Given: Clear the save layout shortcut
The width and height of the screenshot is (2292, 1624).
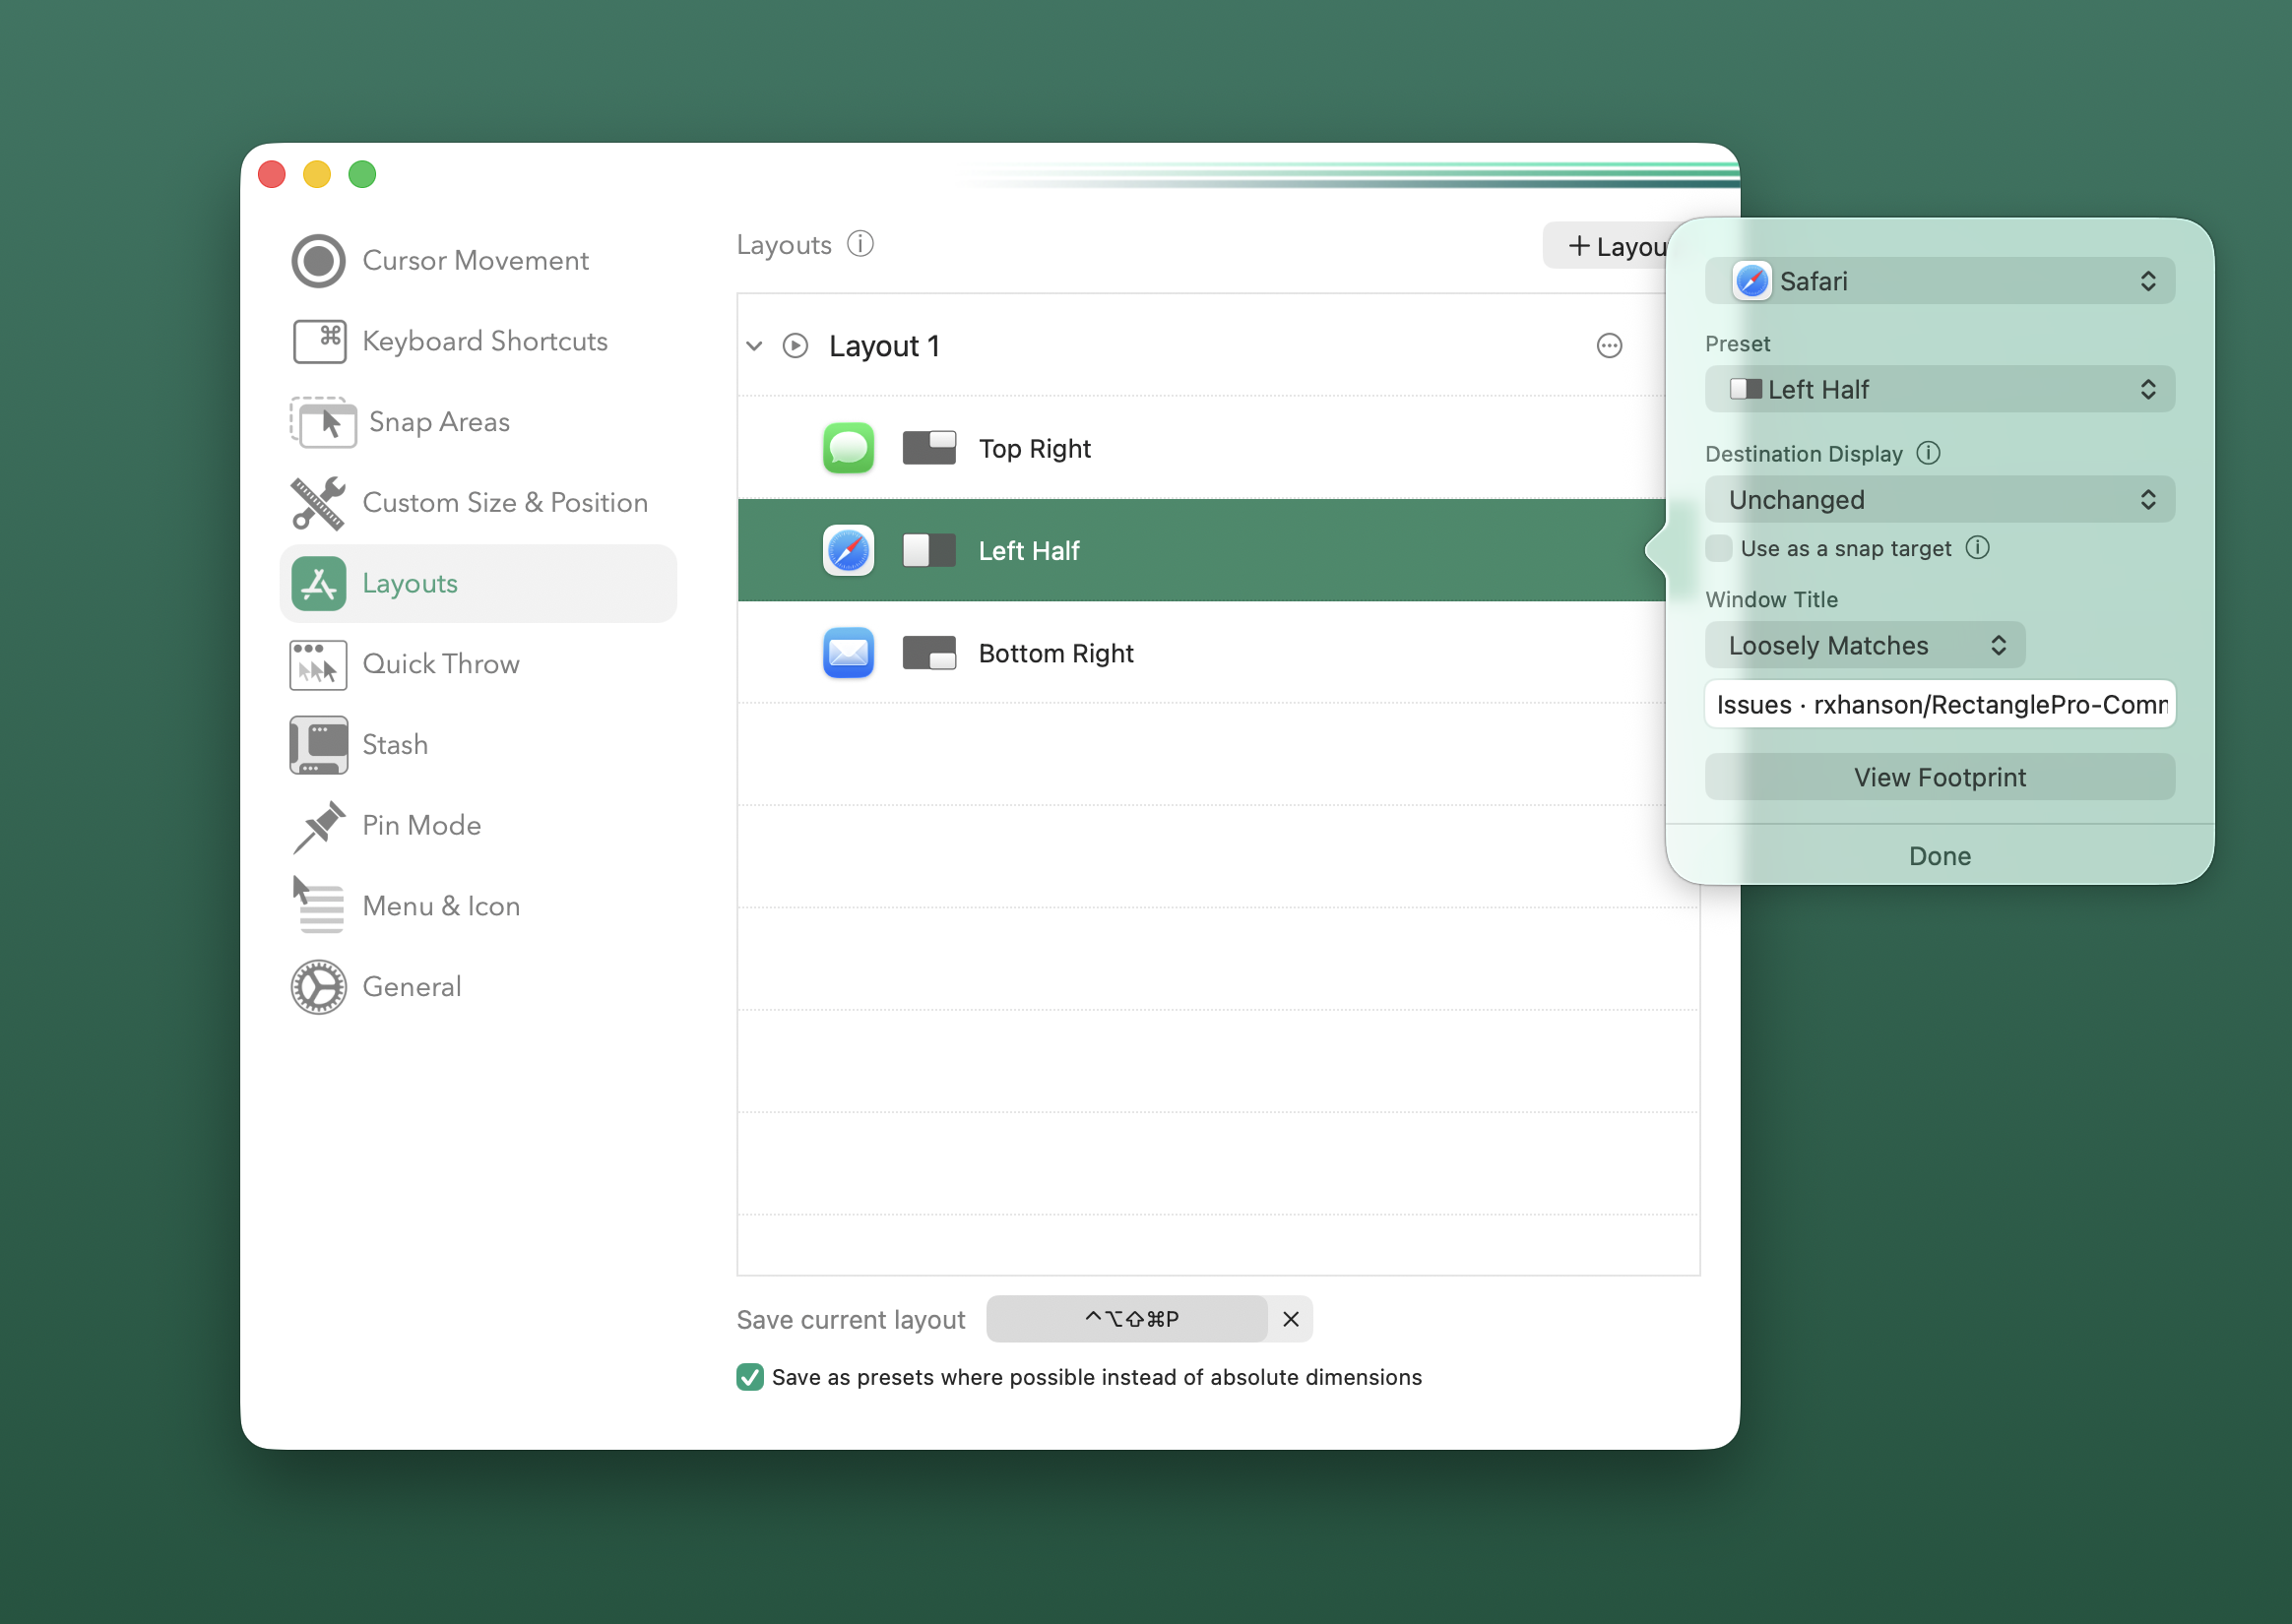Looking at the screenshot, I should pos(1291,1320).
